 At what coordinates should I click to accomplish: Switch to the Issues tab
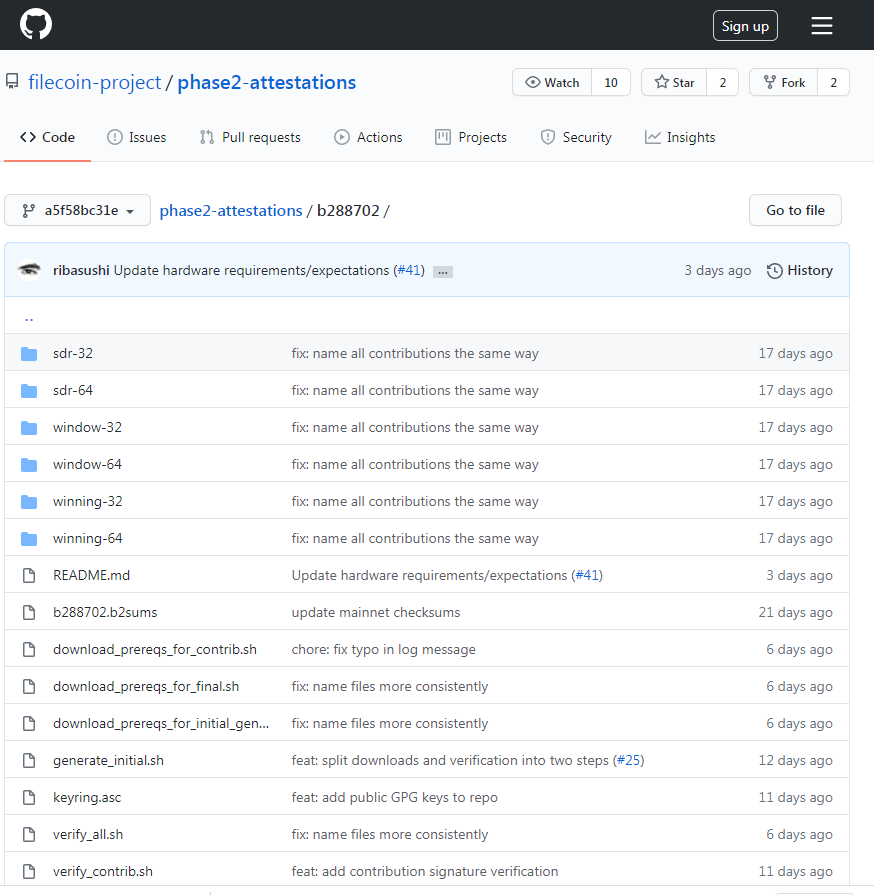(x=136, y=138)
